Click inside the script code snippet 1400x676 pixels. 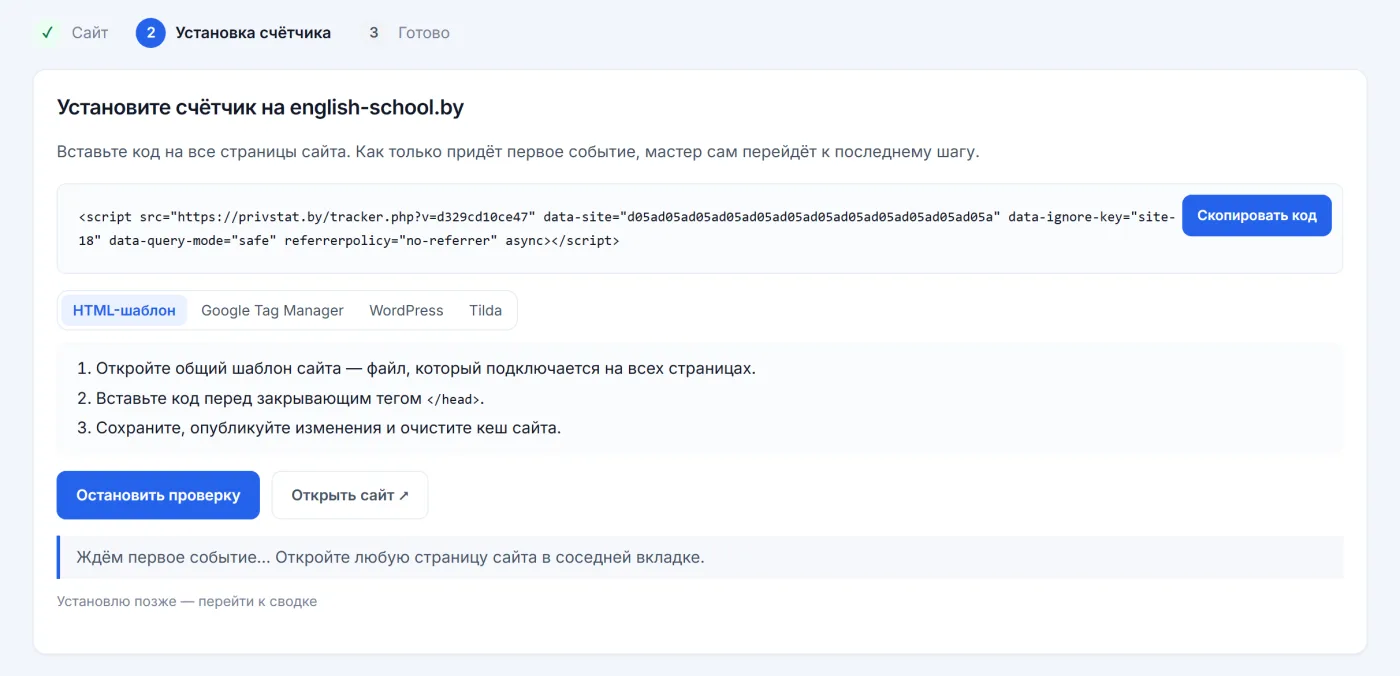626,228
